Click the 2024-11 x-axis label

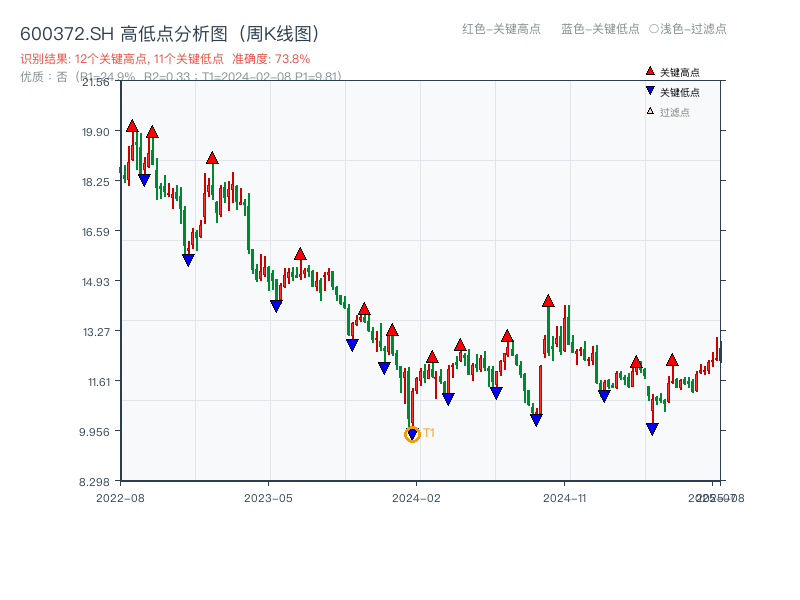[565, 497]
